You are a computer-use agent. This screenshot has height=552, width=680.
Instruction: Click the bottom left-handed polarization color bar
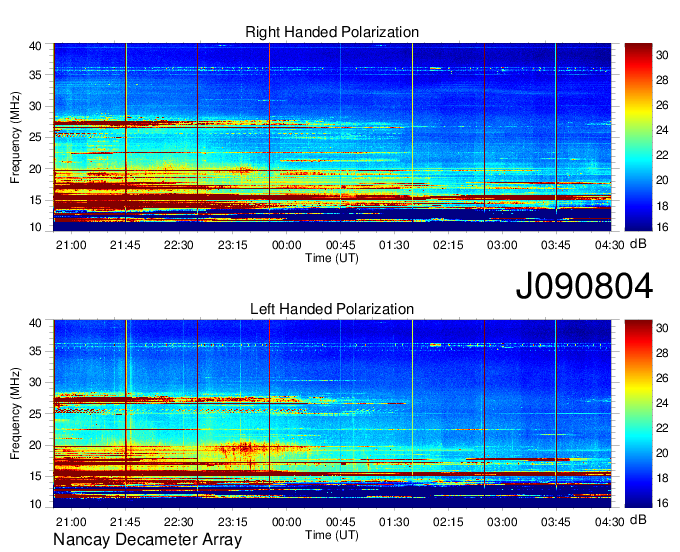coord(638,414)
